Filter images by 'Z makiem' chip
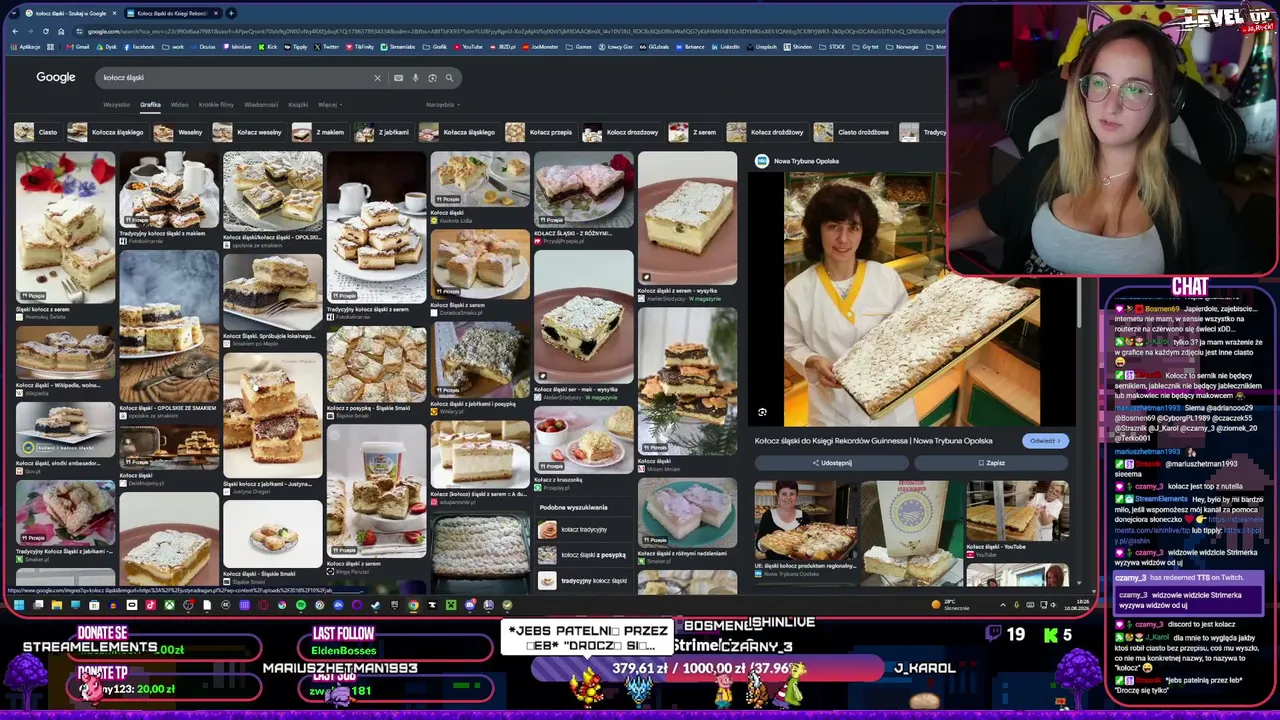 320,132
